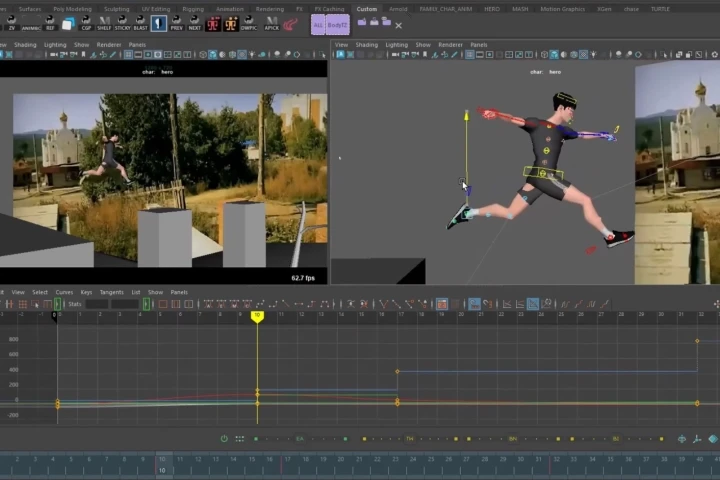Toggle lights icon in the right viewport toolbar

tap(593, 55)
